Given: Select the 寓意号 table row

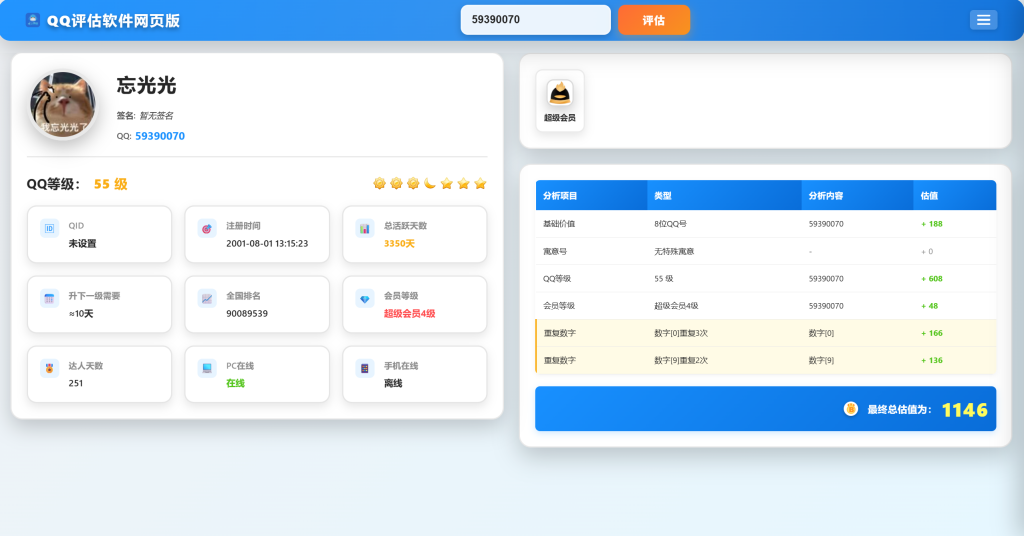Looking at the screenshot, I should click(x=765, y=251).
